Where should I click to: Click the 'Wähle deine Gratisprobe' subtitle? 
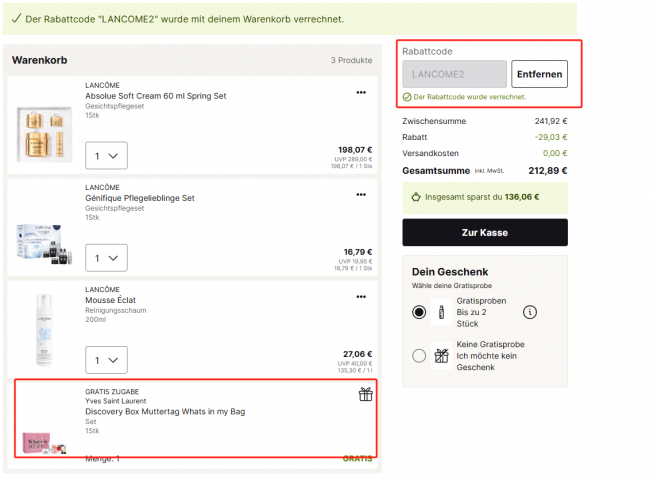452,286
